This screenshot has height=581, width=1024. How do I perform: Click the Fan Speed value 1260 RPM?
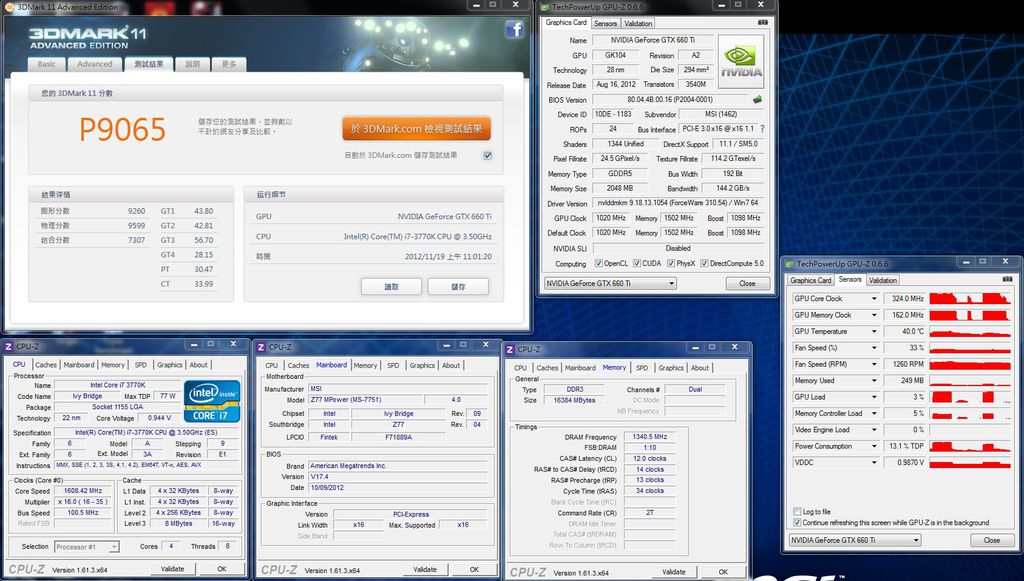click(905, 364)
